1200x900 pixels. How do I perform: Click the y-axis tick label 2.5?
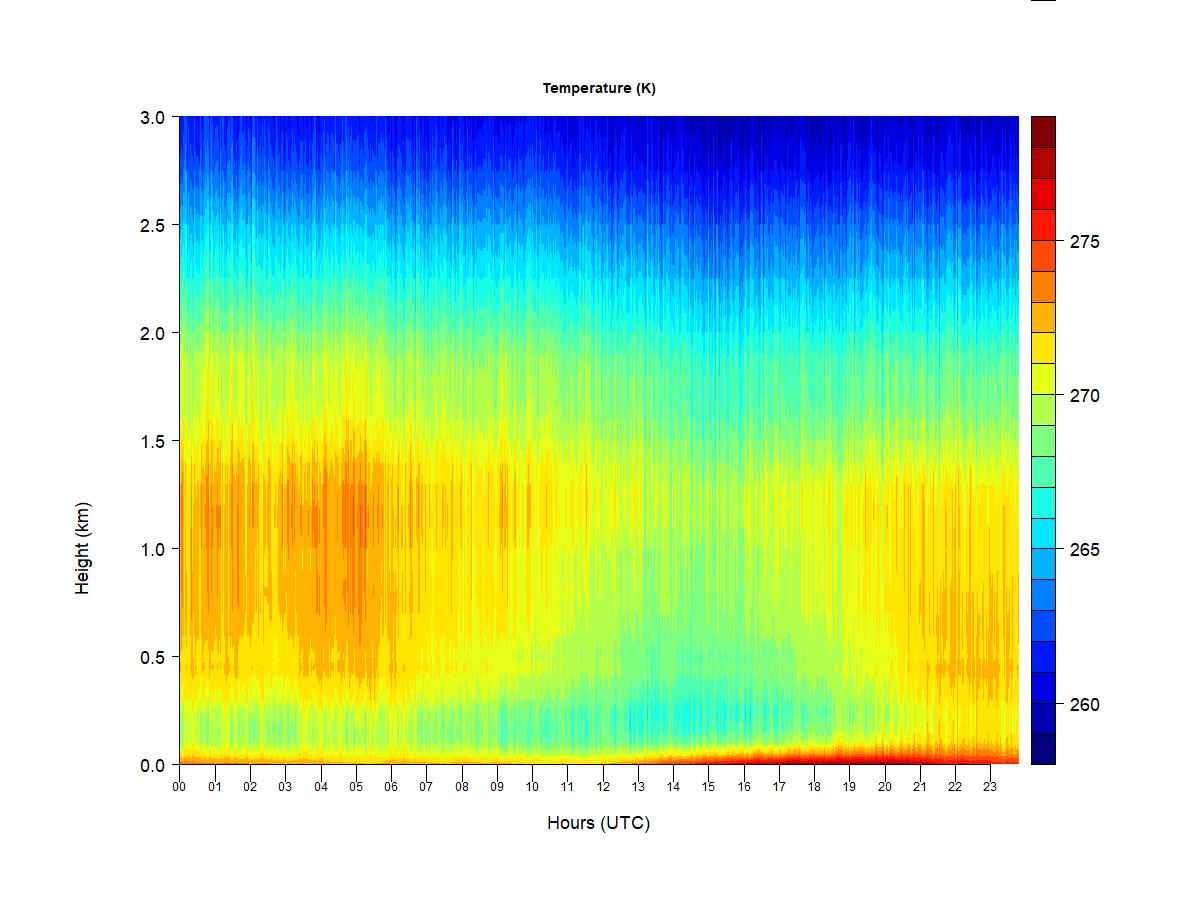coord(152,225)
